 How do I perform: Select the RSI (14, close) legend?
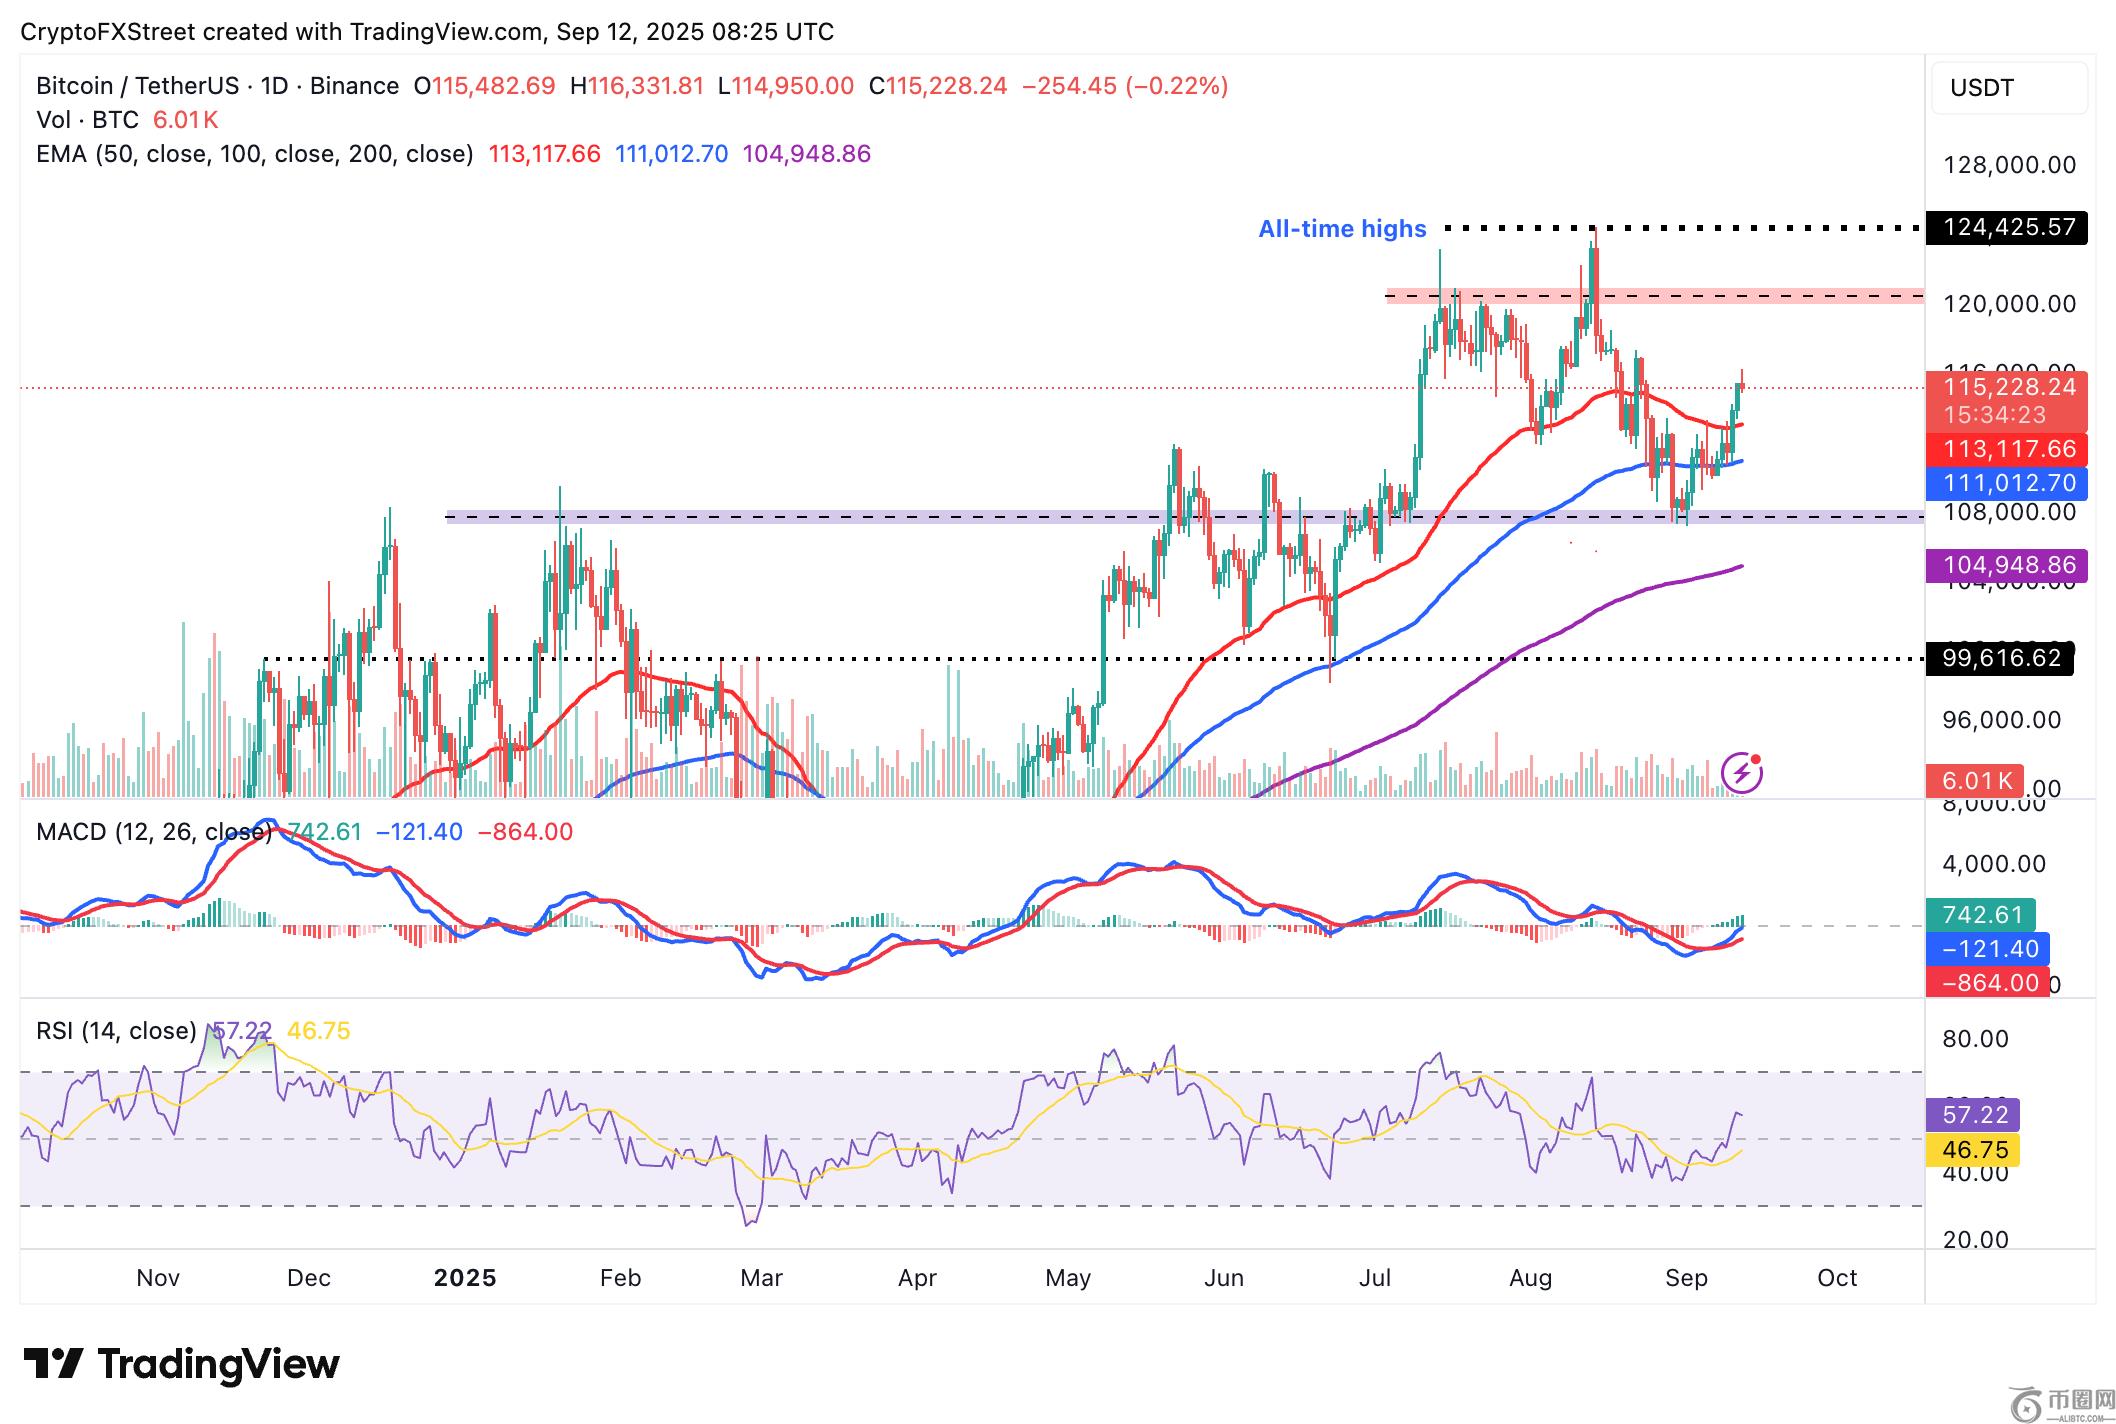pos(116,1031)
